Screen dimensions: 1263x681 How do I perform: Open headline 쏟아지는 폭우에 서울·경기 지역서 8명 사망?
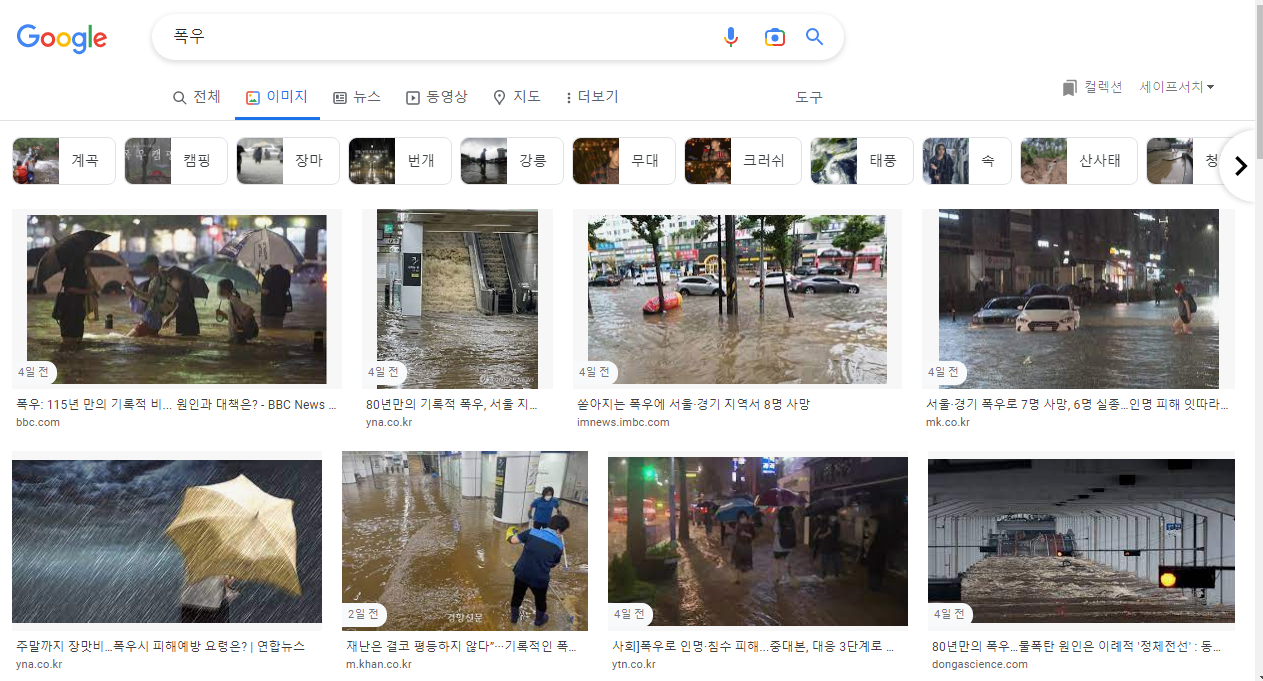[x=693, y=405]
